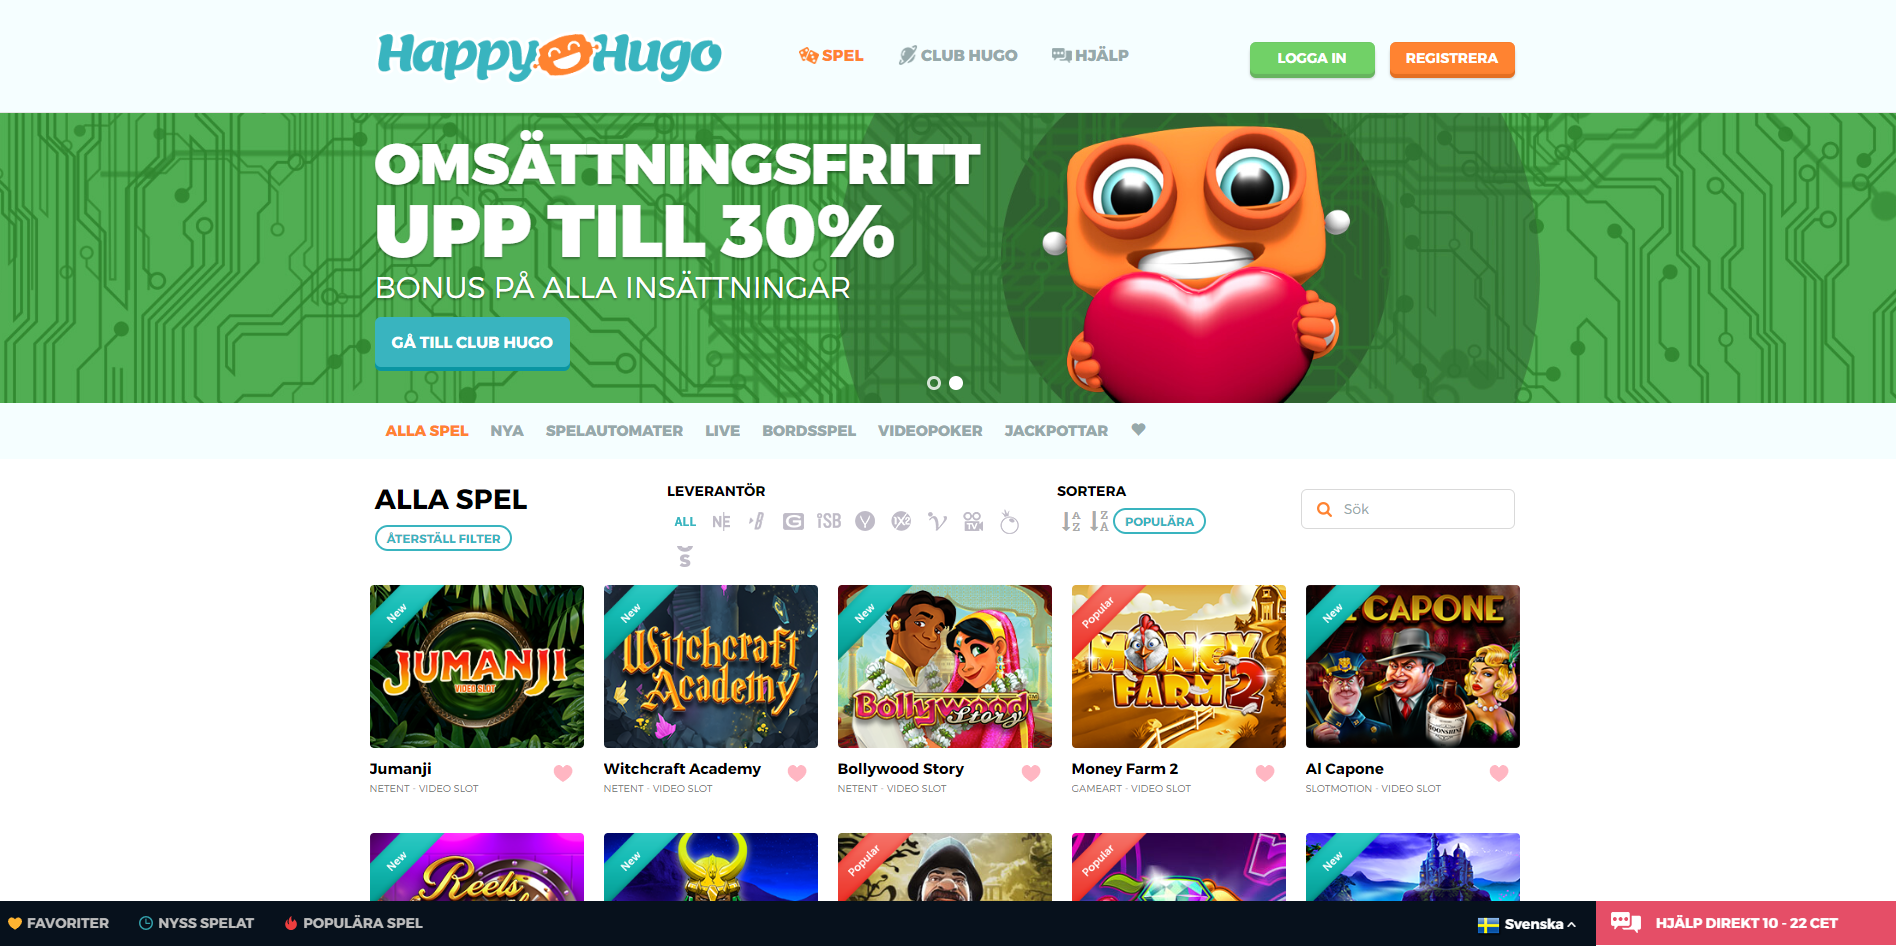Switch to the JACKPOTTAR category tab

click(x=1056, y=431)
